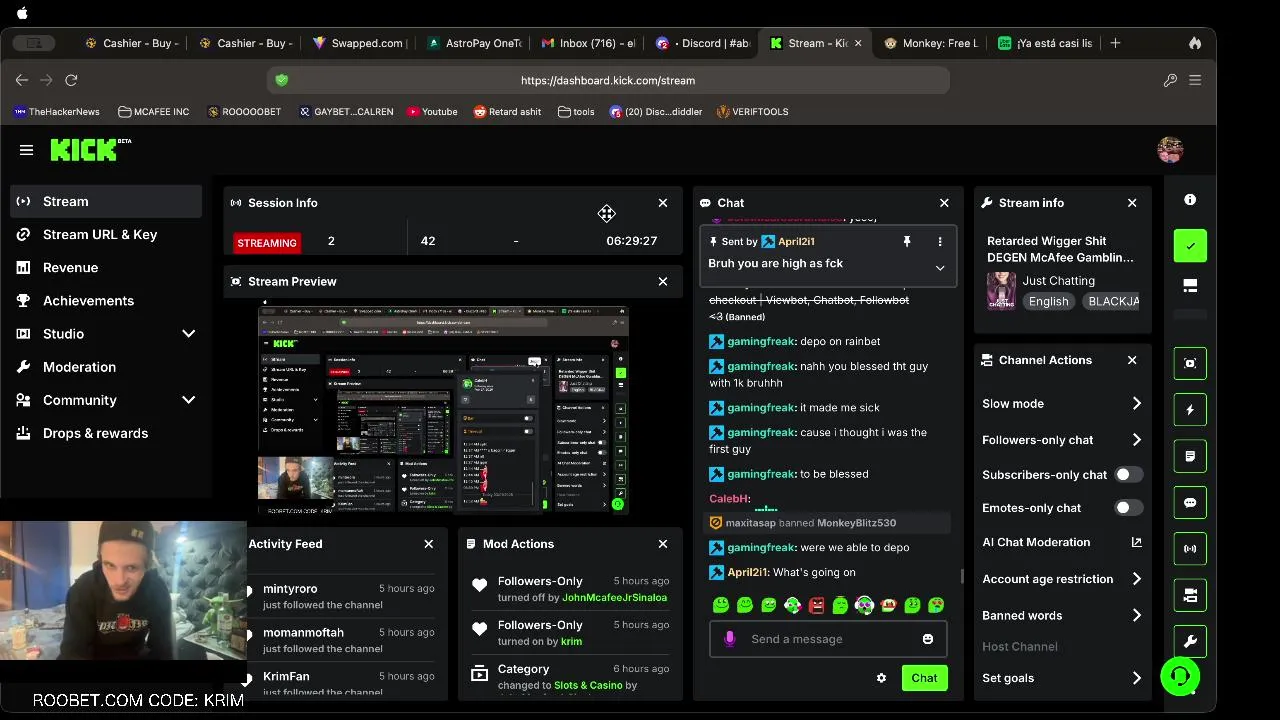Screen dimensions: 1280x720
Task: Select Stream in the sidebar
Action: tap(107, 201)
